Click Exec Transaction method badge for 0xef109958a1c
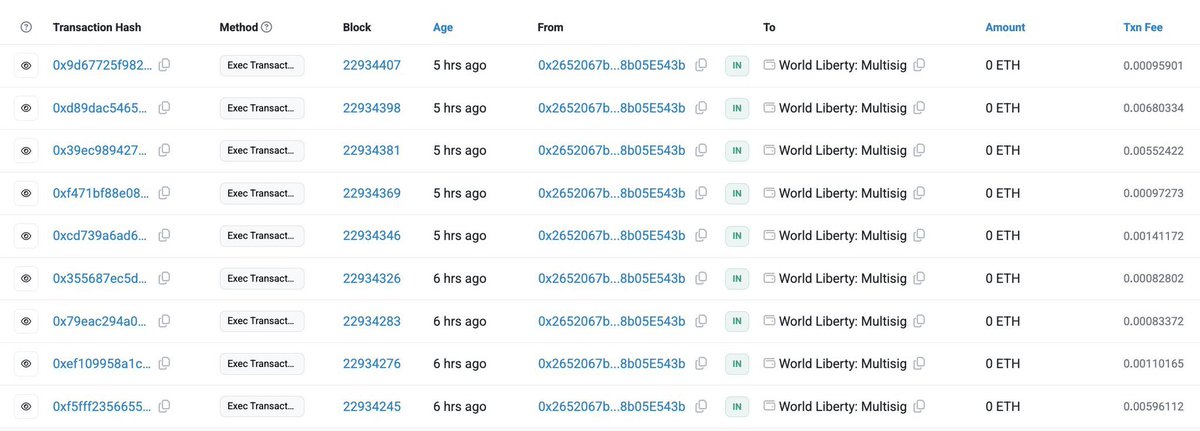1200x431 pixels. click(x=262, y=364)
